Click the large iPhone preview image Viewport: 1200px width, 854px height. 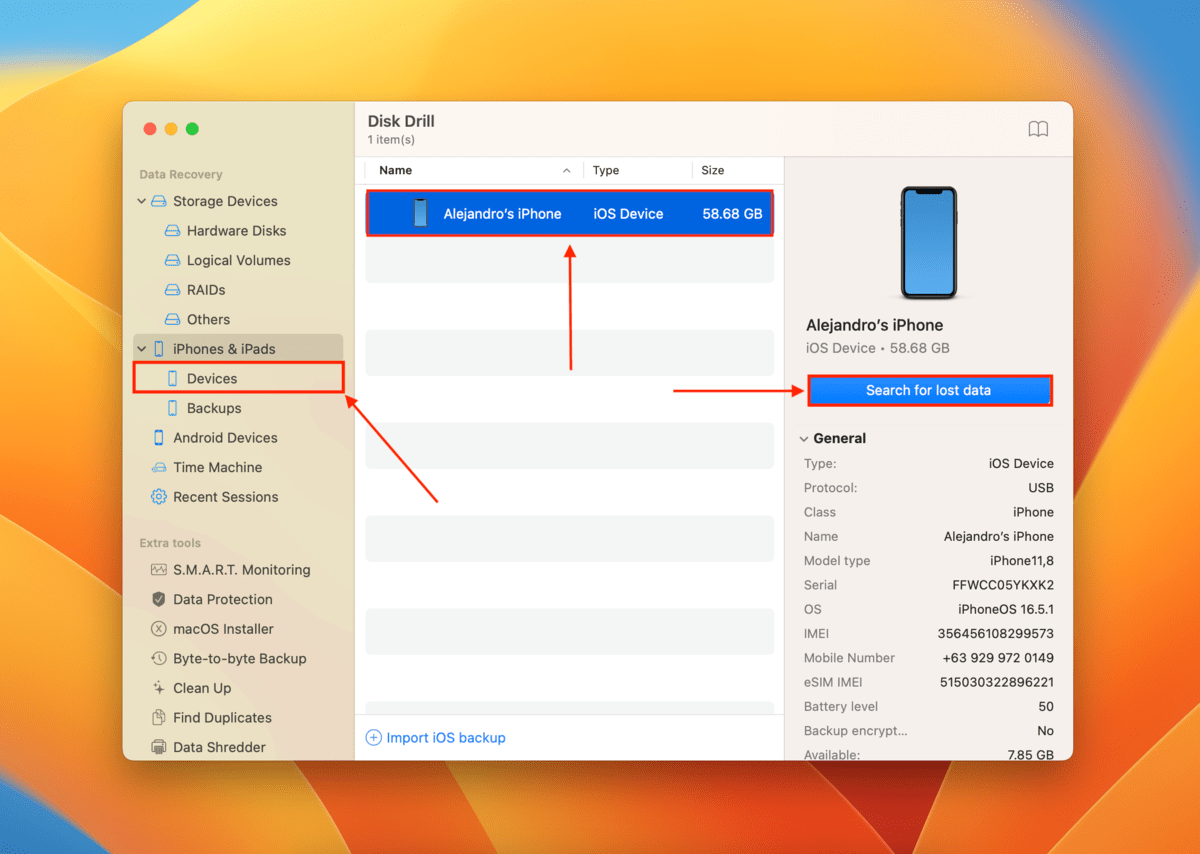pos(928,243)
